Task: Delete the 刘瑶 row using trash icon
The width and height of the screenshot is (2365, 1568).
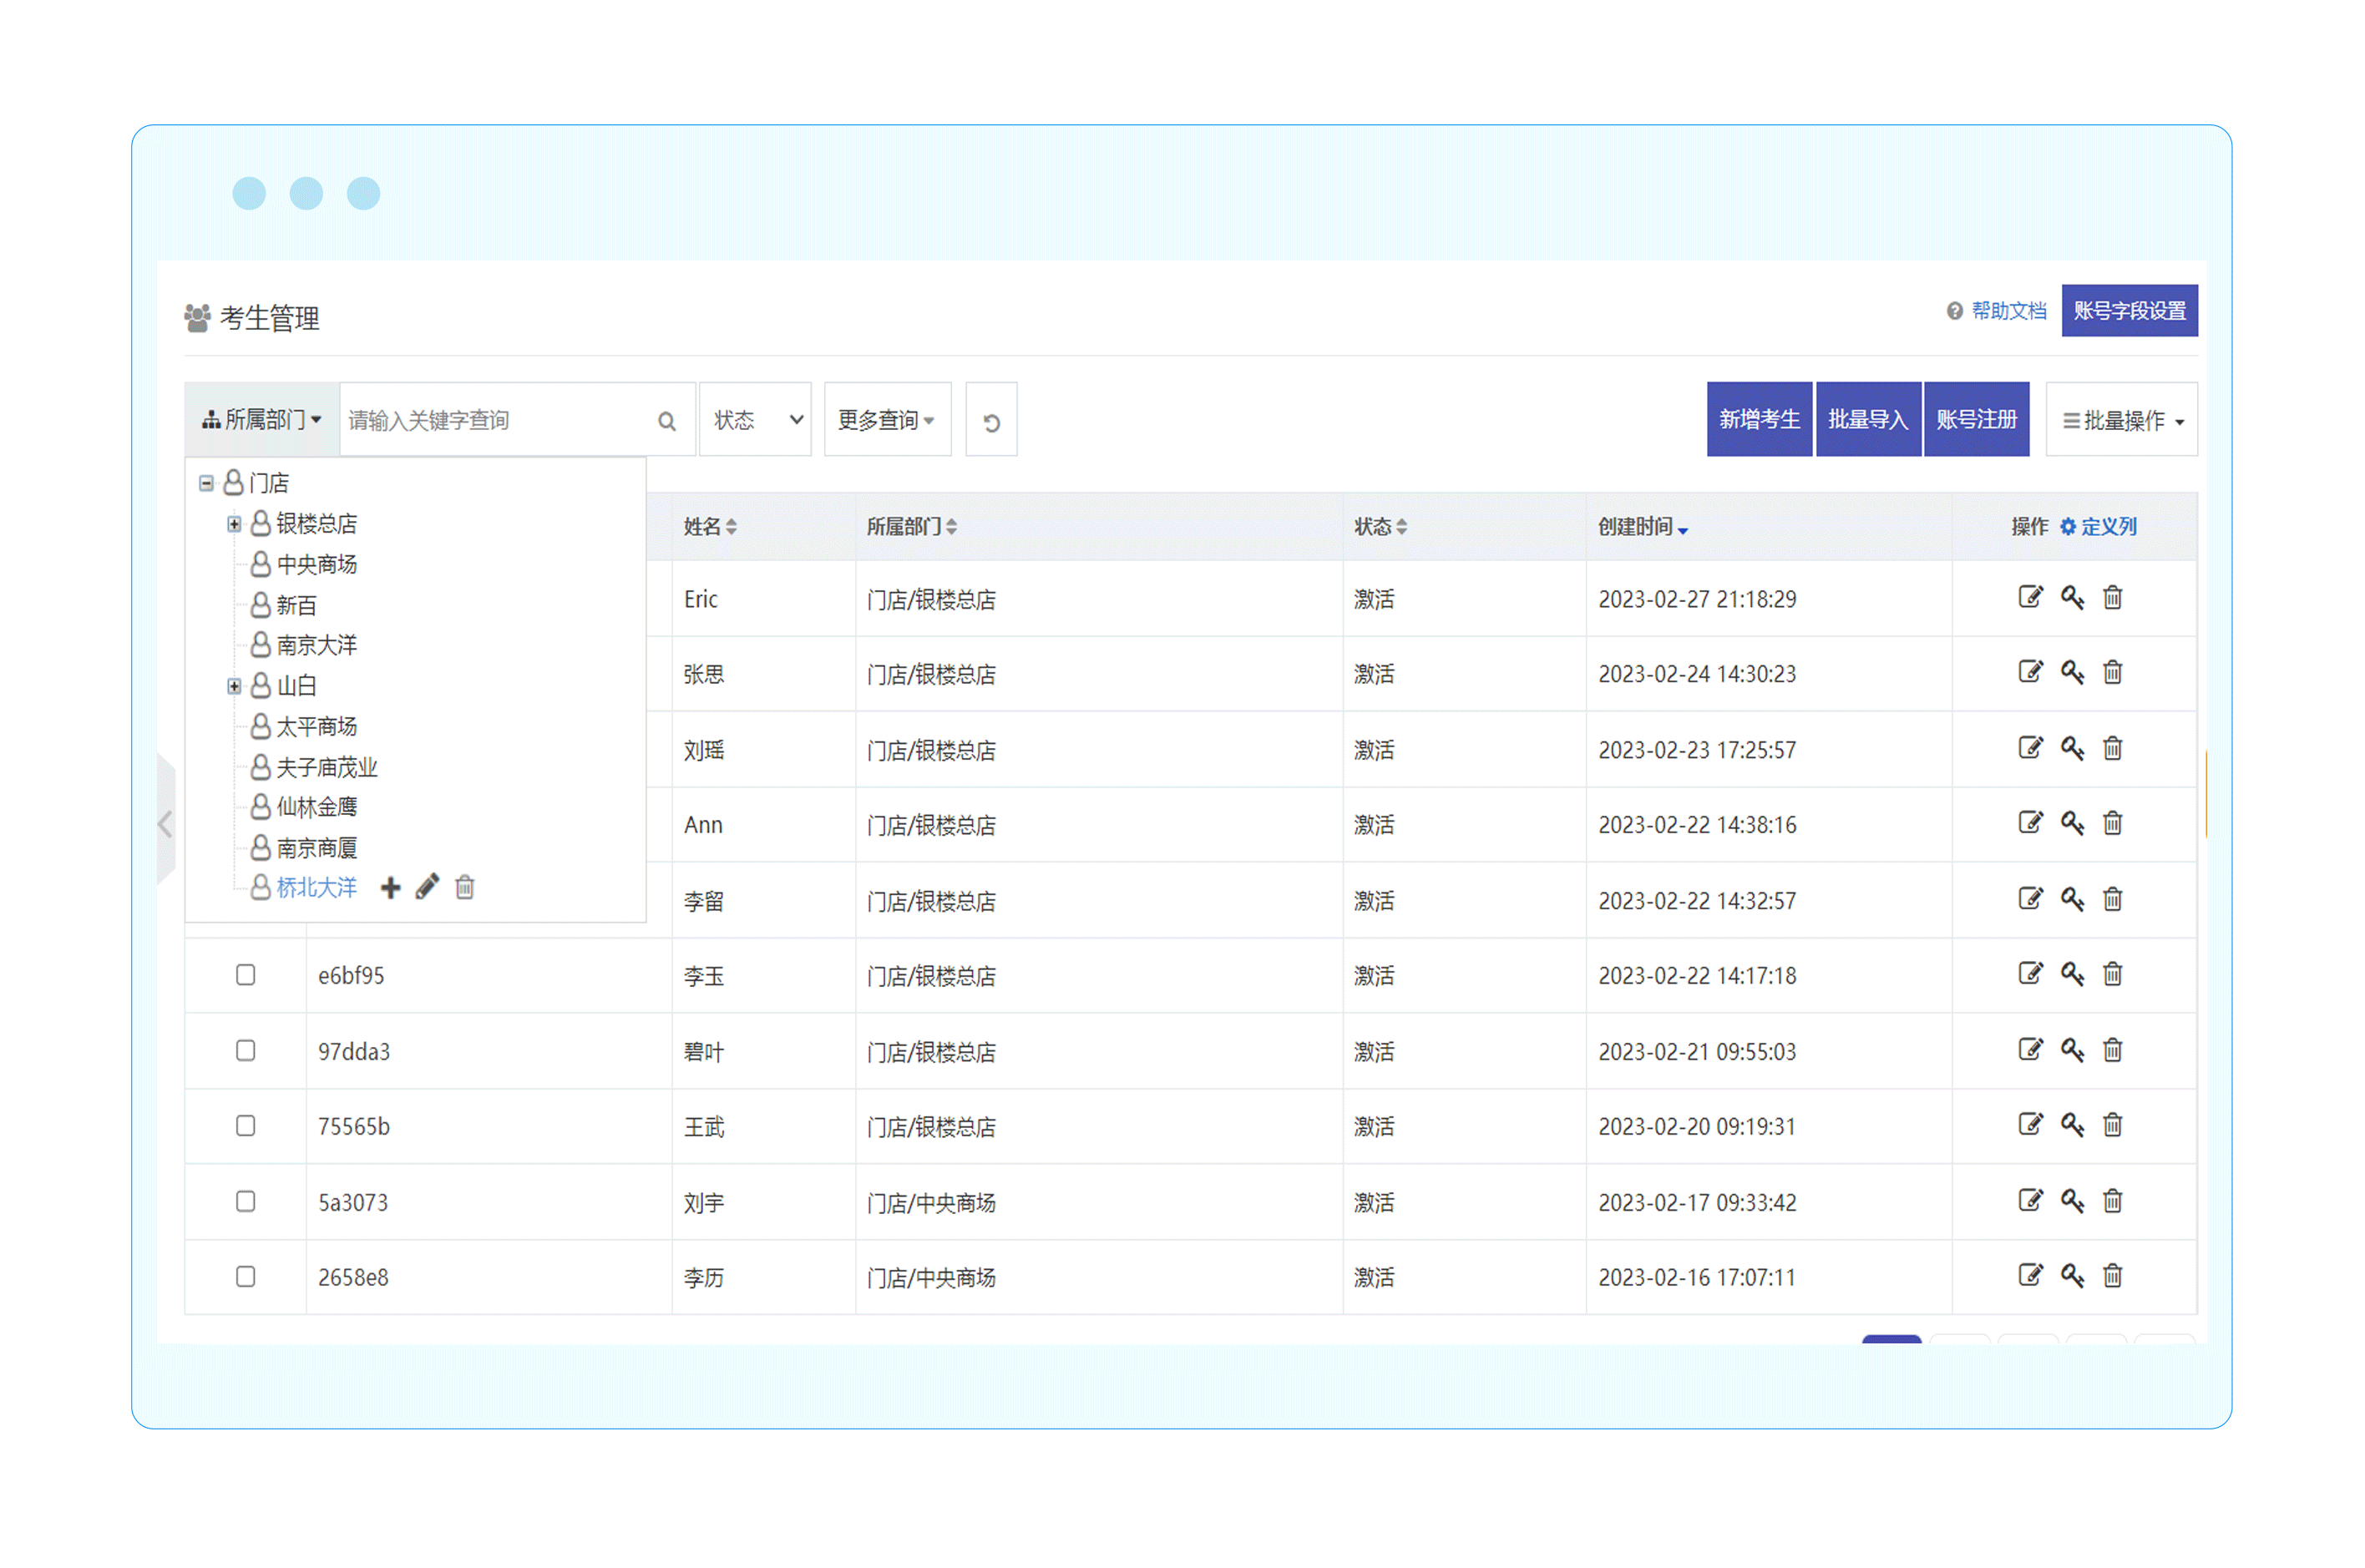Action: 2111,748
